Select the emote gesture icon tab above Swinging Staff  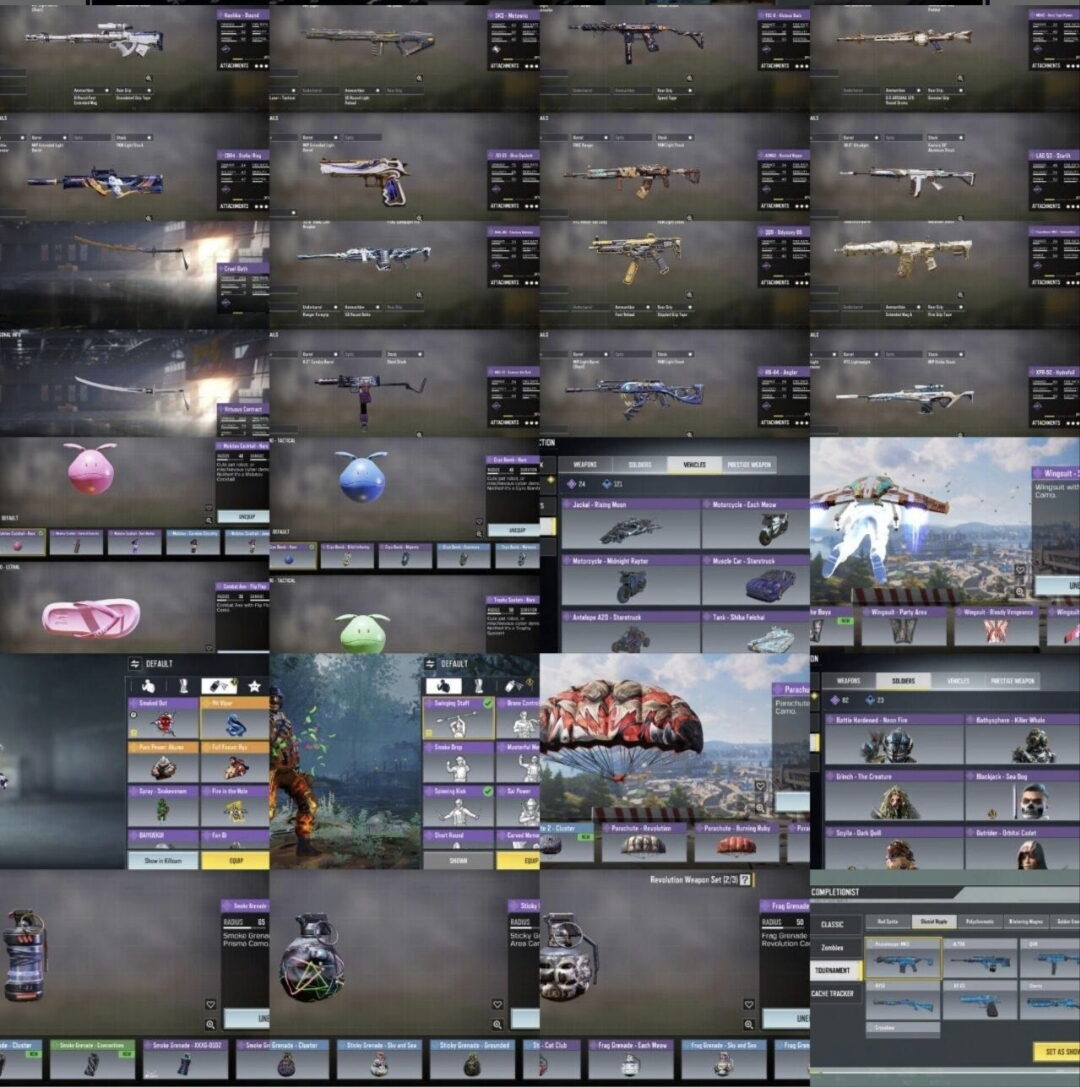443,686
